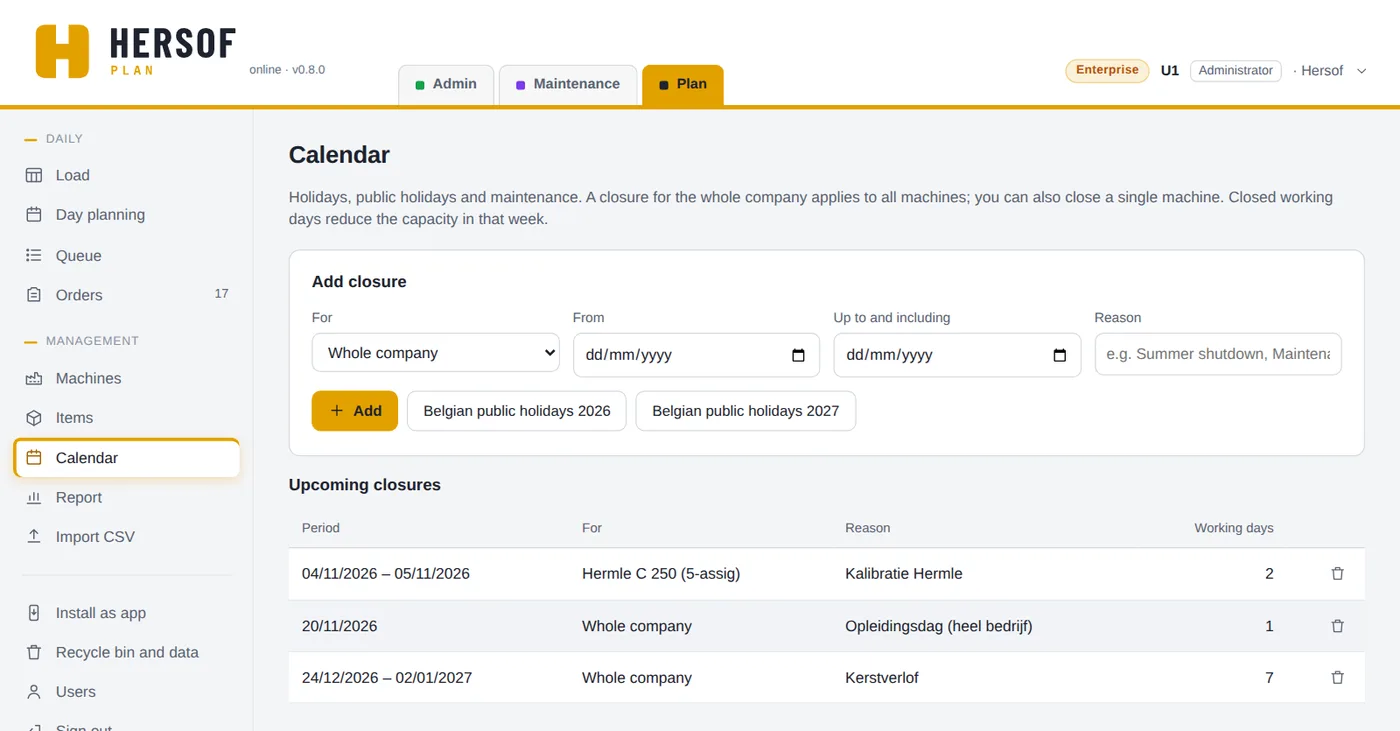Click period 24/12/2026 – 02/01/2027
Screen dimensions: 1400x731
click(x=387, y=678)
